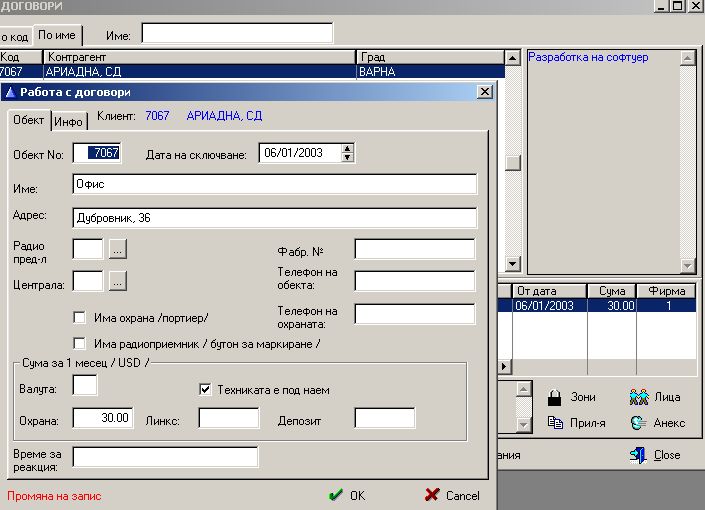
Task: Click the Зони padlock icon
Action: tap(555, 398)
